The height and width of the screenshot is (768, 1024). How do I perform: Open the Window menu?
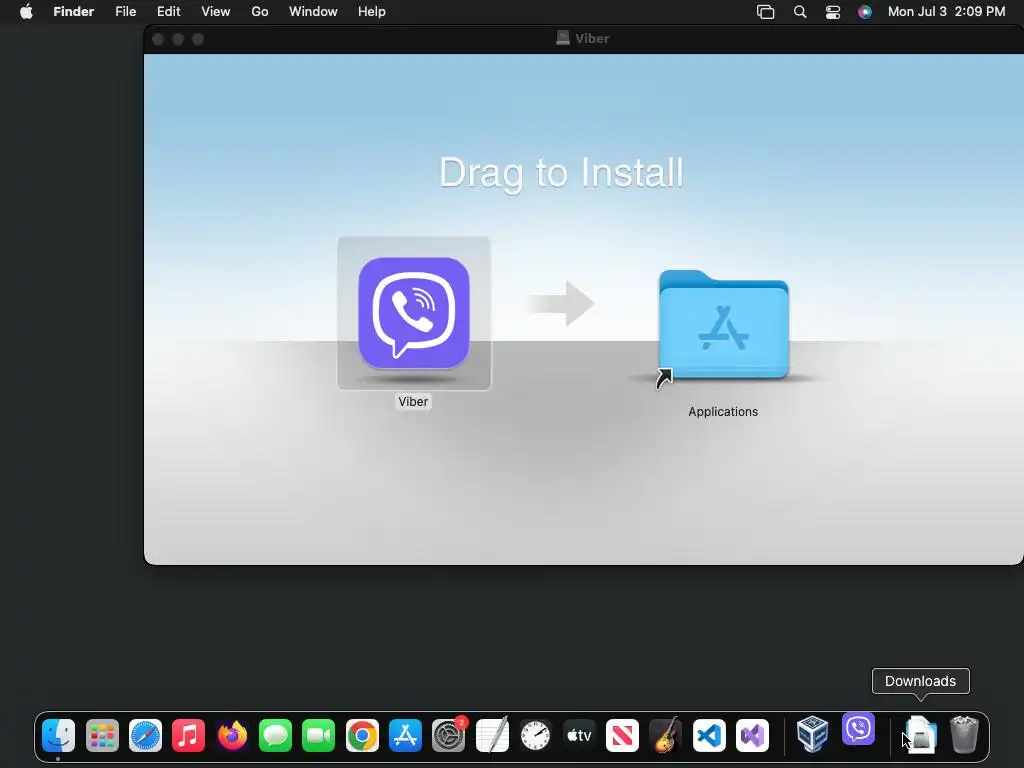tap(313, 12)
